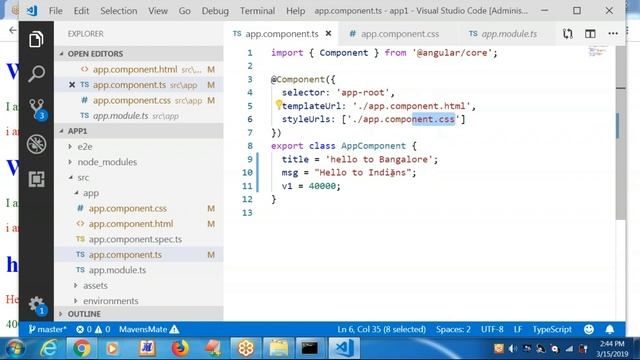Open the Extensions view in the activity bar
Viewport: 640px width, 360px height.
(36, 179)
